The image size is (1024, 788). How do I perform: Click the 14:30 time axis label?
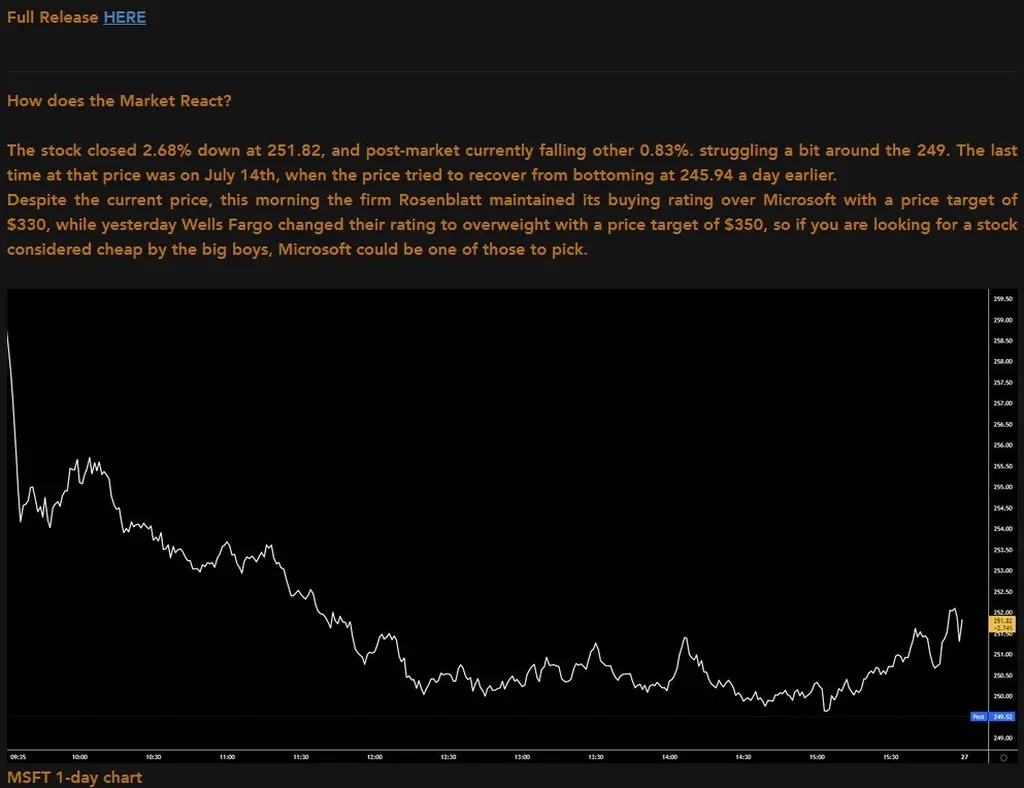743,757
